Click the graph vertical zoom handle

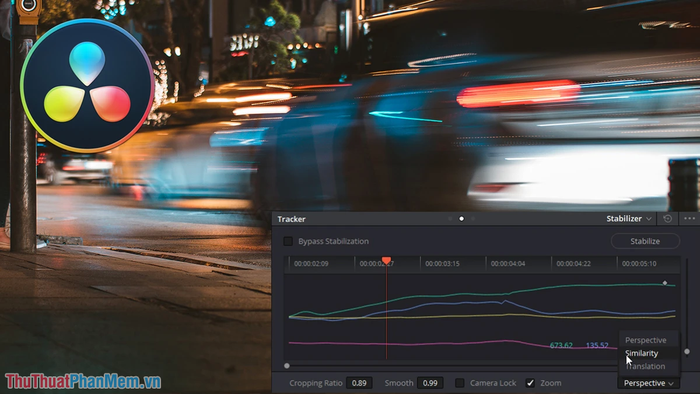click(x=687, y=352)
